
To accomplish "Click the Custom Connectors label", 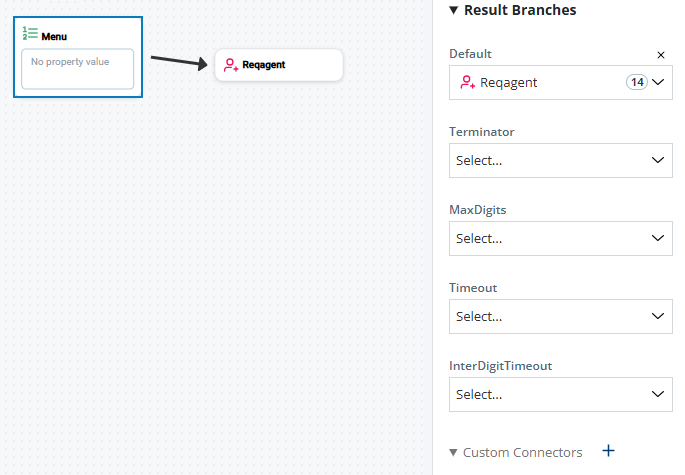I will (522, 452).
